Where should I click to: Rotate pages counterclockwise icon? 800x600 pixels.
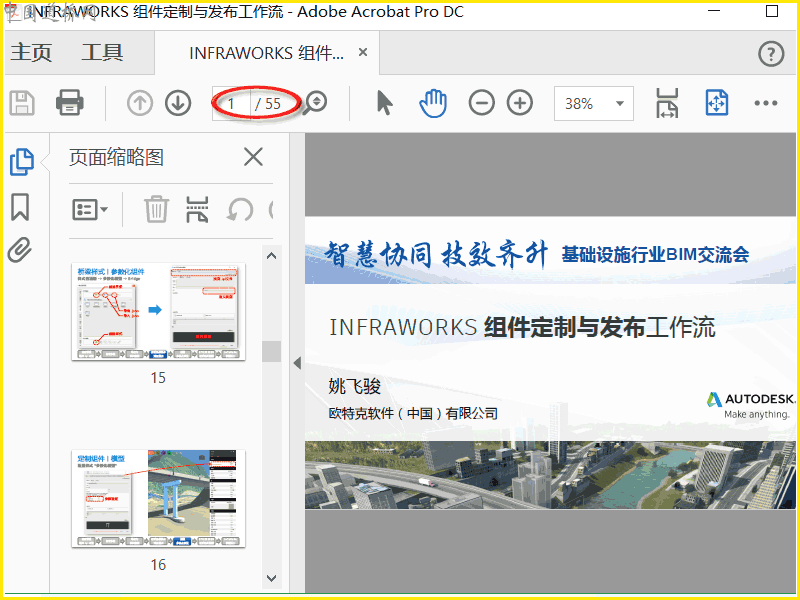point(240,210)
